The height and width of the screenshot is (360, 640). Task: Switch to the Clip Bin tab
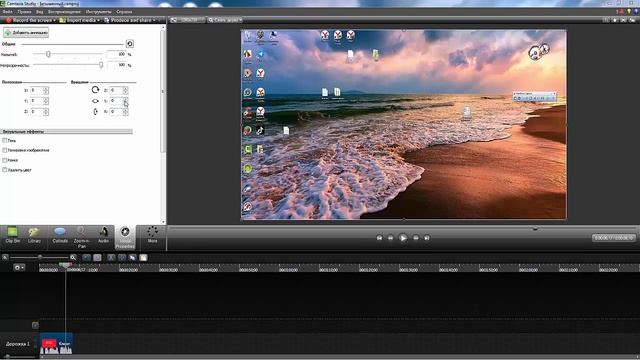pos(13,236)
